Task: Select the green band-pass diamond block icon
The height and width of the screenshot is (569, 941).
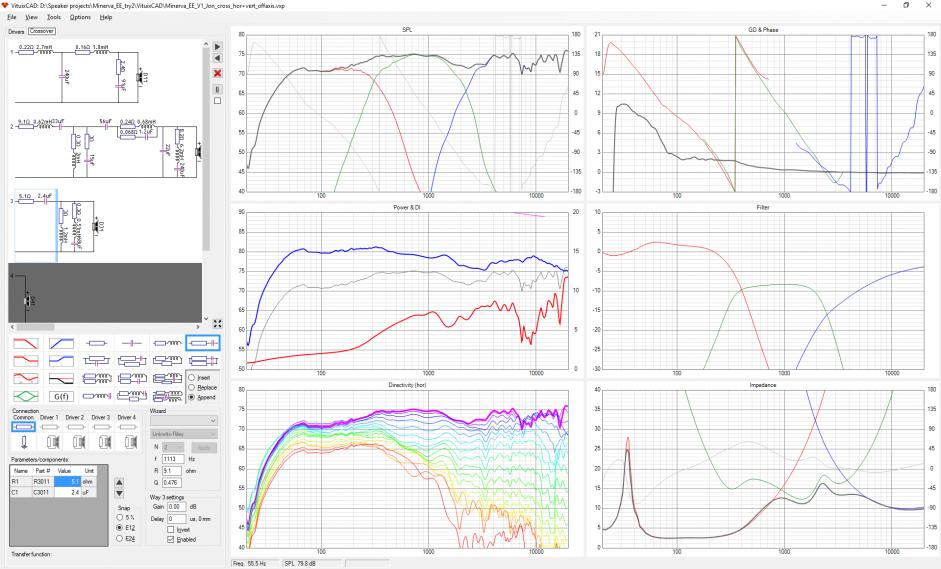Action: click(25, 396)
